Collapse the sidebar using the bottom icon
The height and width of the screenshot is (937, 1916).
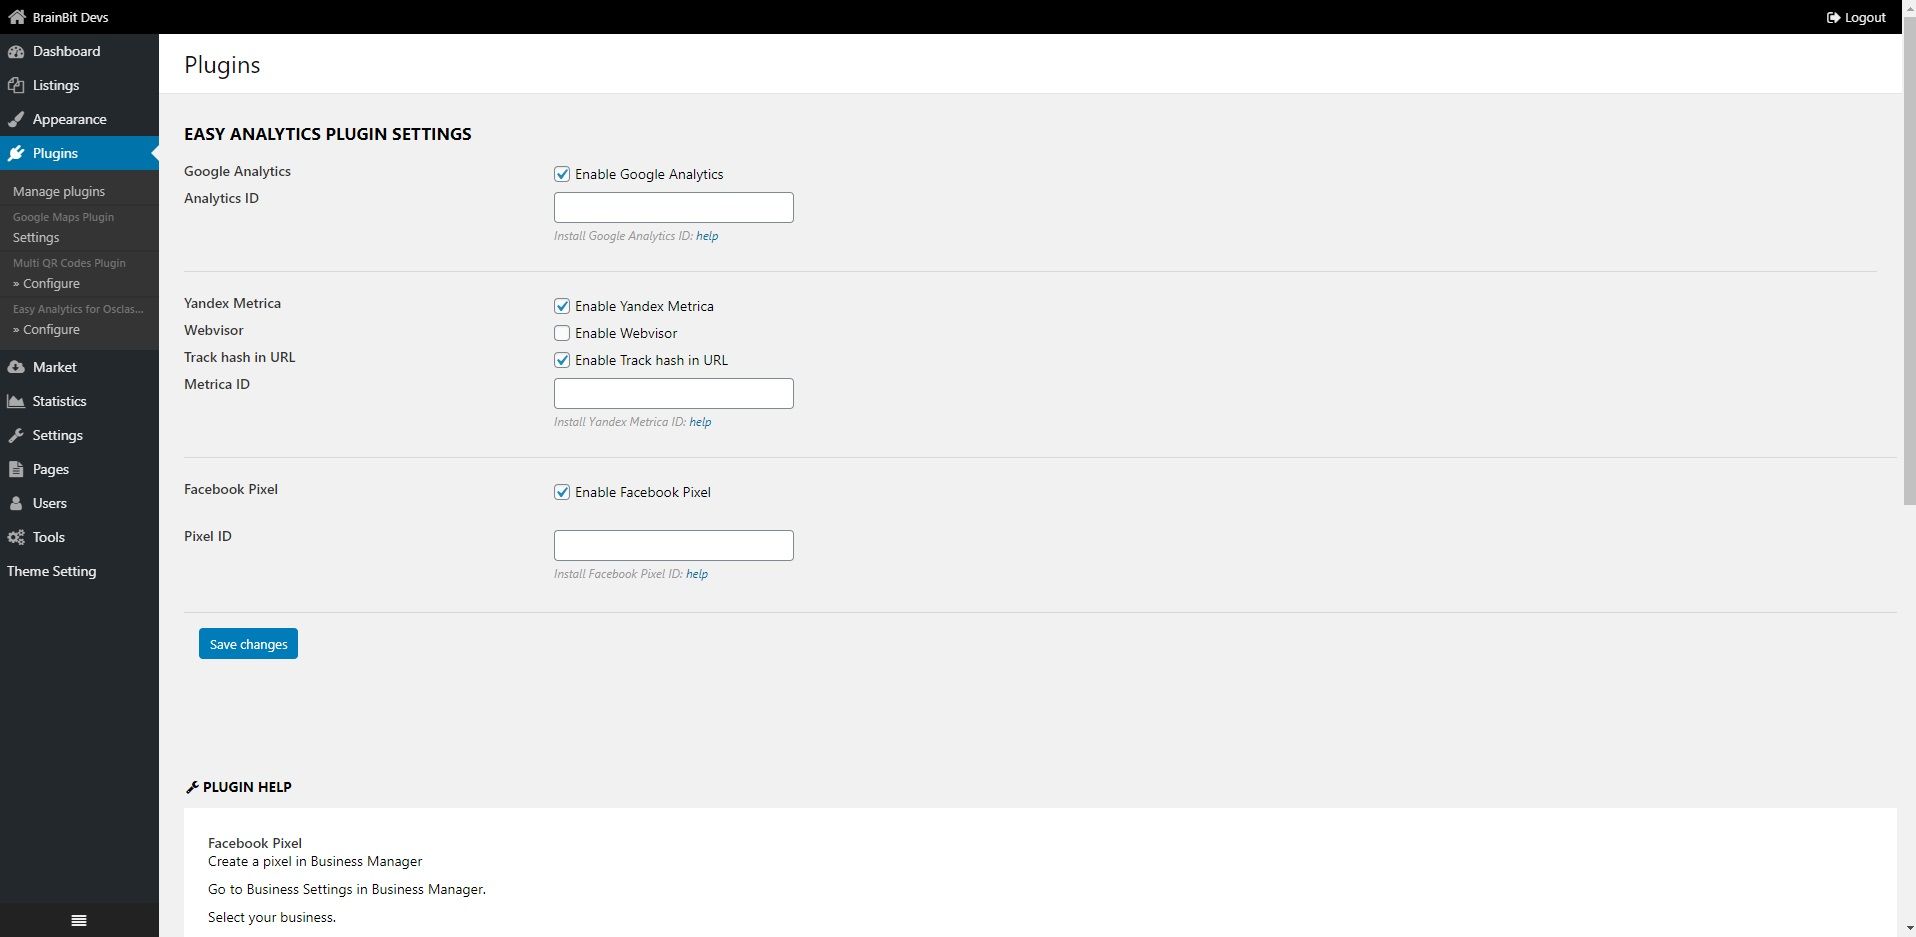pyautogui.click(x=79, y=919)
